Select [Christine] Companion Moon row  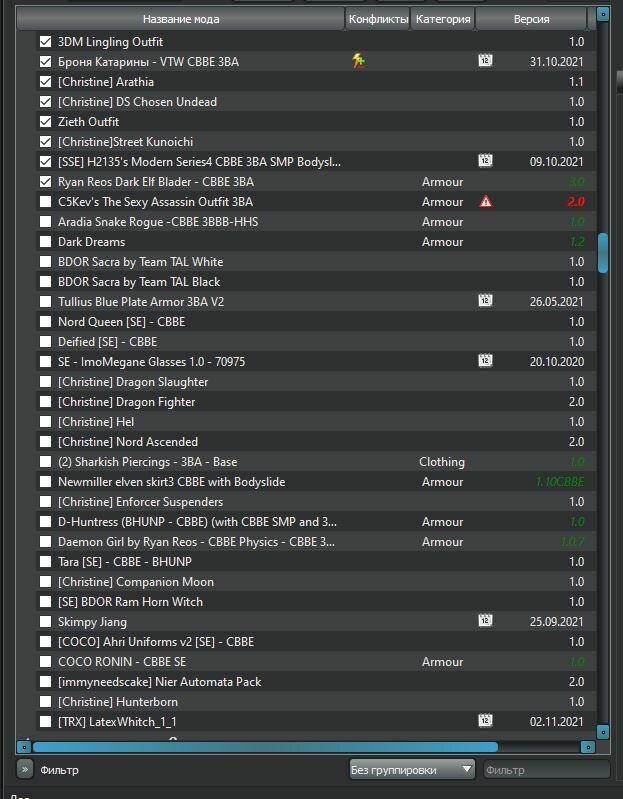316,581
